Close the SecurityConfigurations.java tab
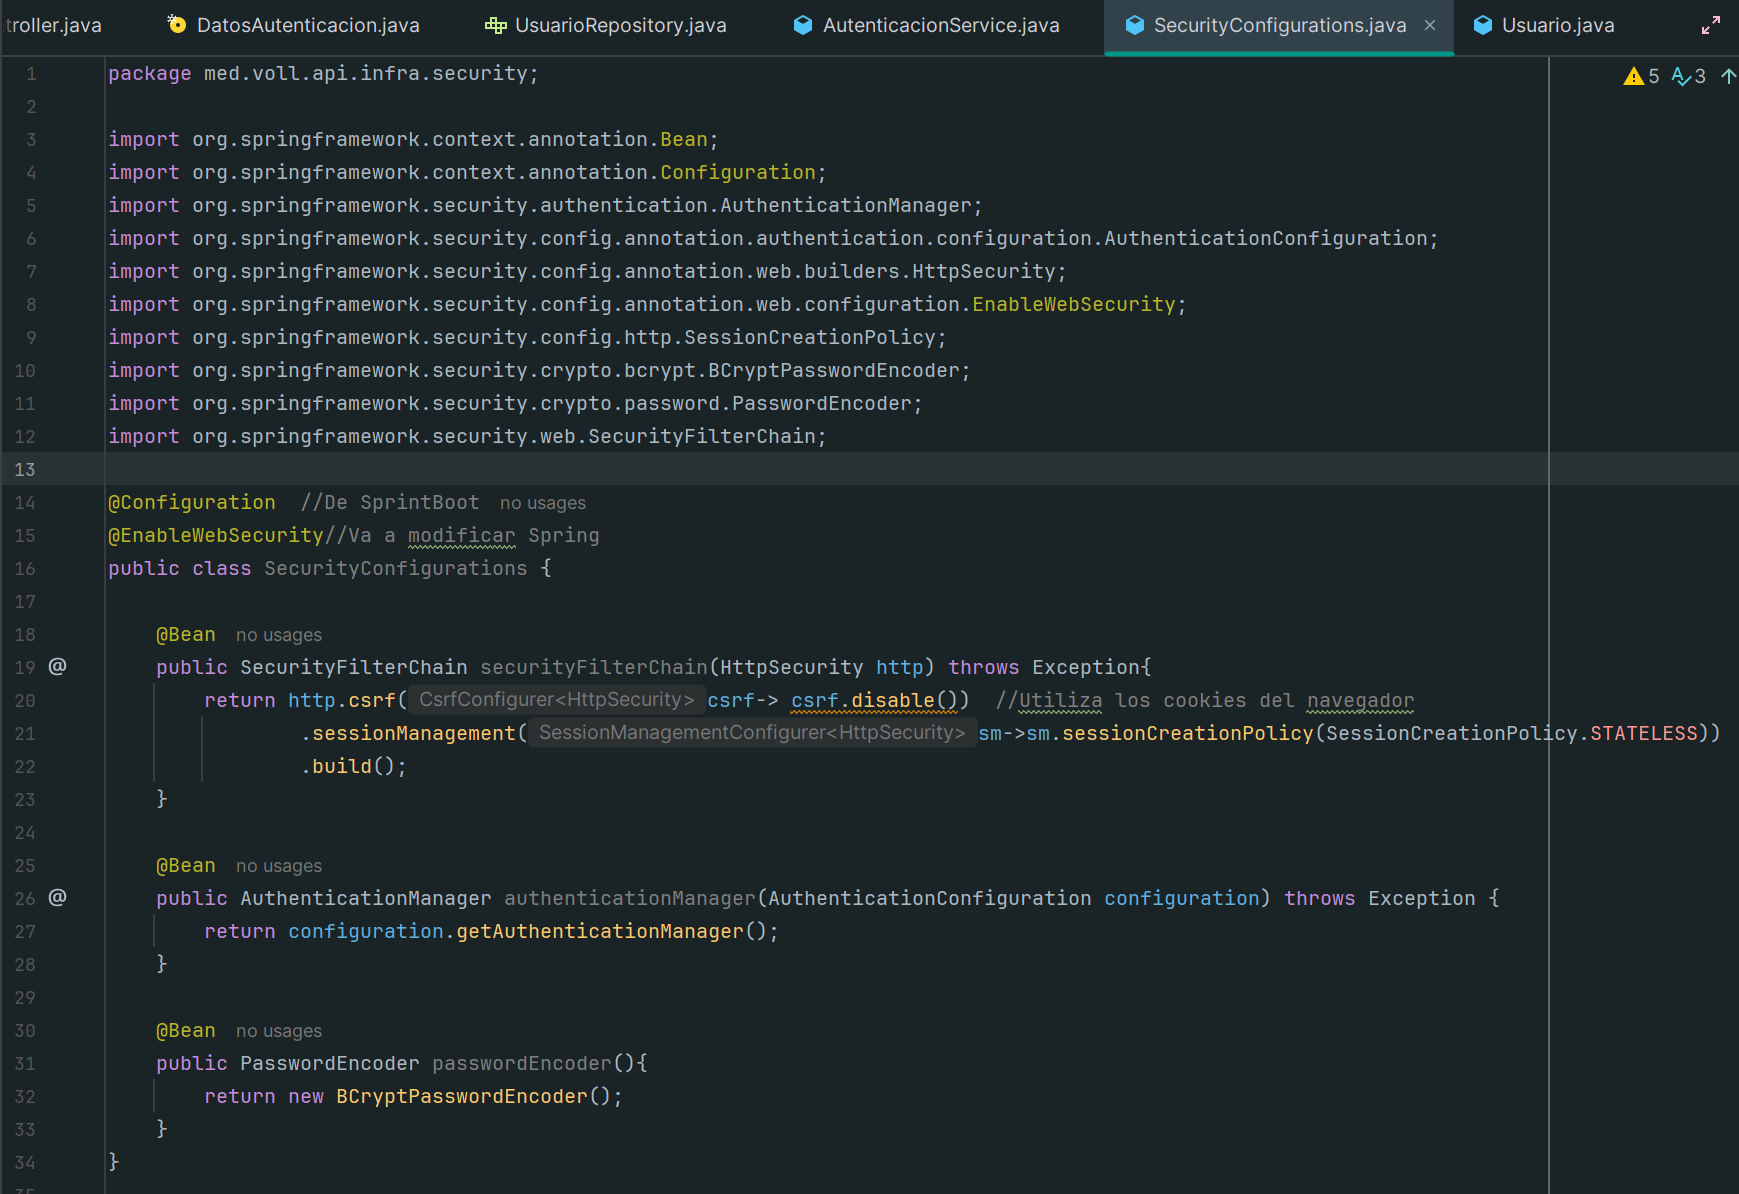This screenshot has height=1194, width=1739. tap(1430, 25)
